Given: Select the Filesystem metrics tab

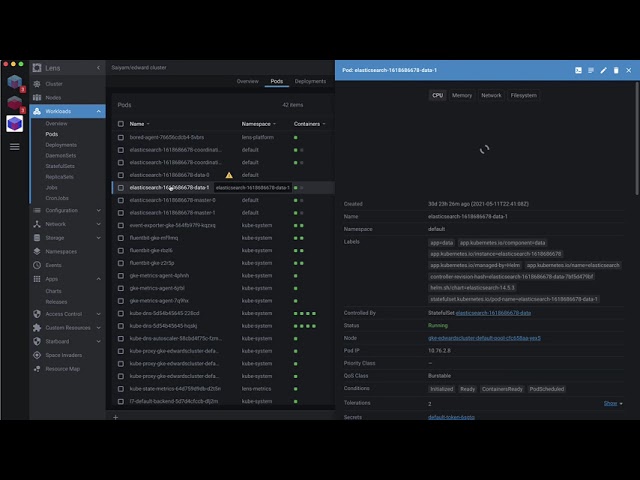Looking at the screenshot, I should point(524,96).
